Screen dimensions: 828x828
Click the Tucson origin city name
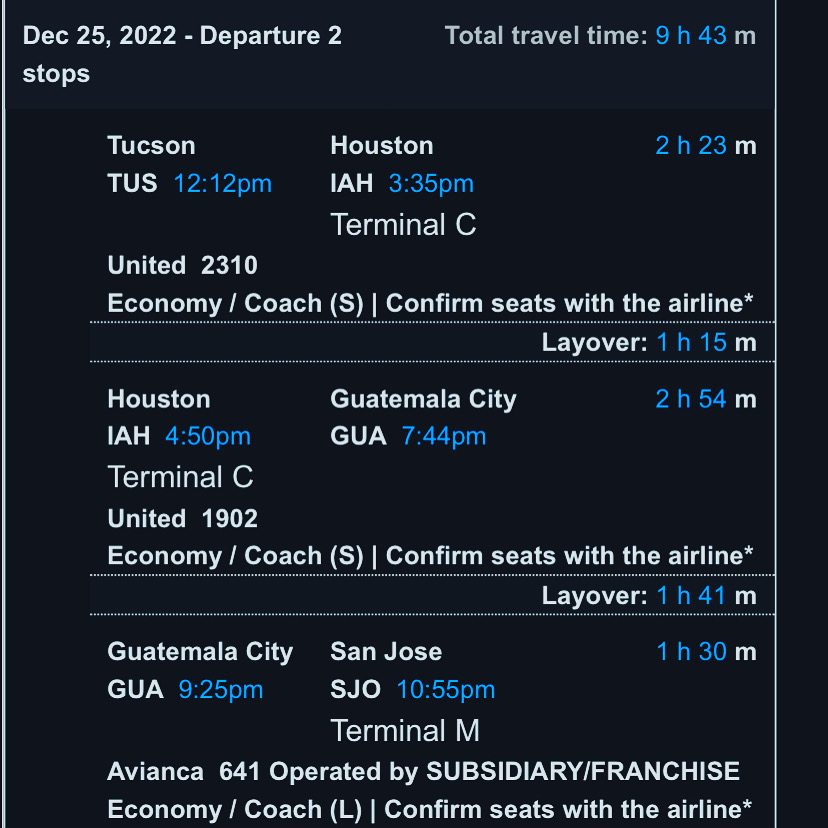click(151, 146)
